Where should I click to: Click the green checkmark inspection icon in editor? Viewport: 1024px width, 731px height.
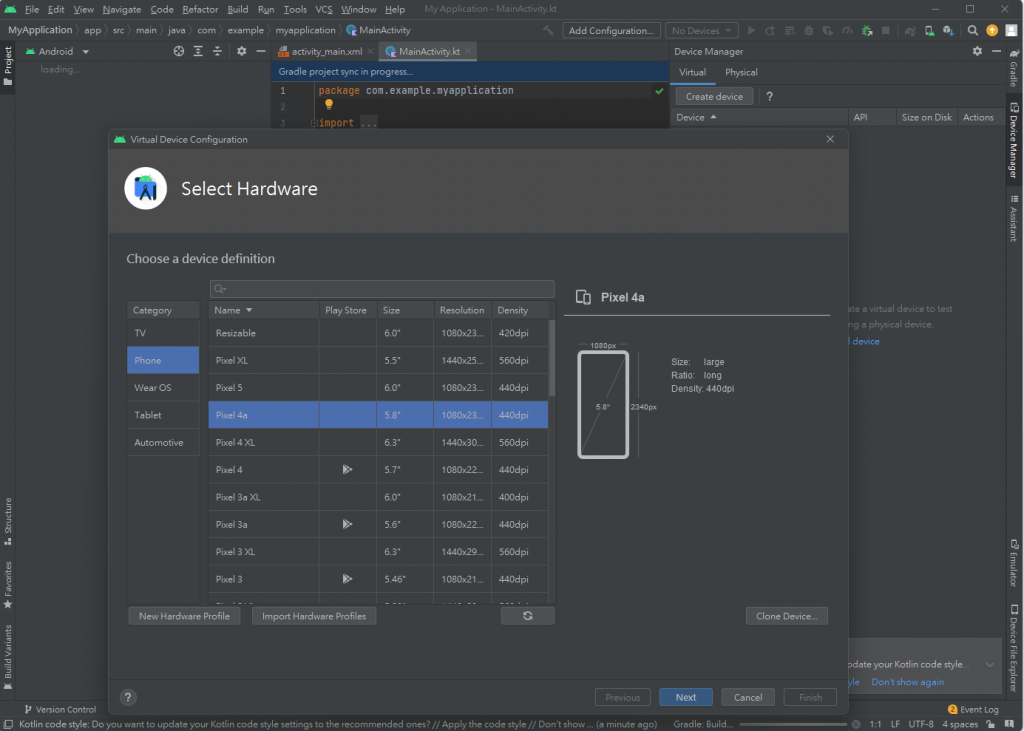(659, 91)
